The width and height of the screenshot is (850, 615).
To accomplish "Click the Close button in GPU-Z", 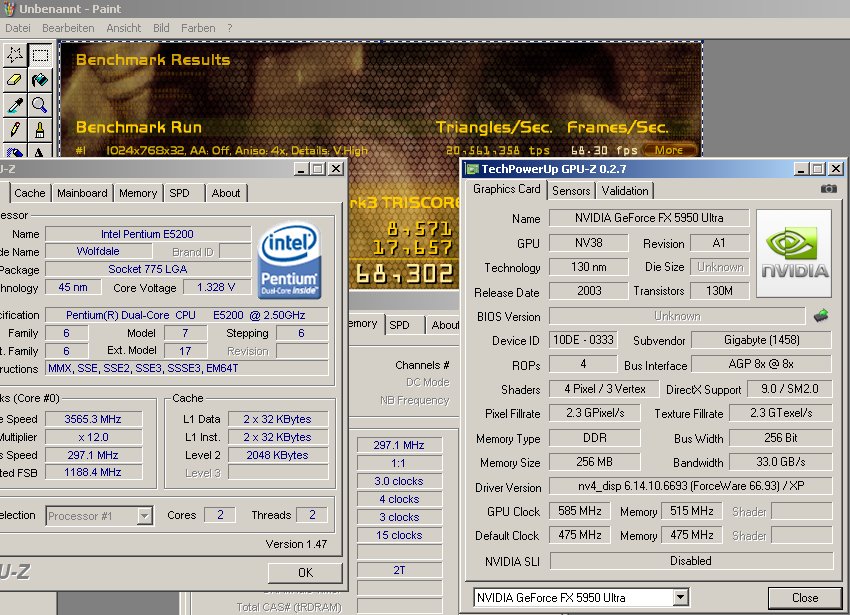I will point(805,598).
